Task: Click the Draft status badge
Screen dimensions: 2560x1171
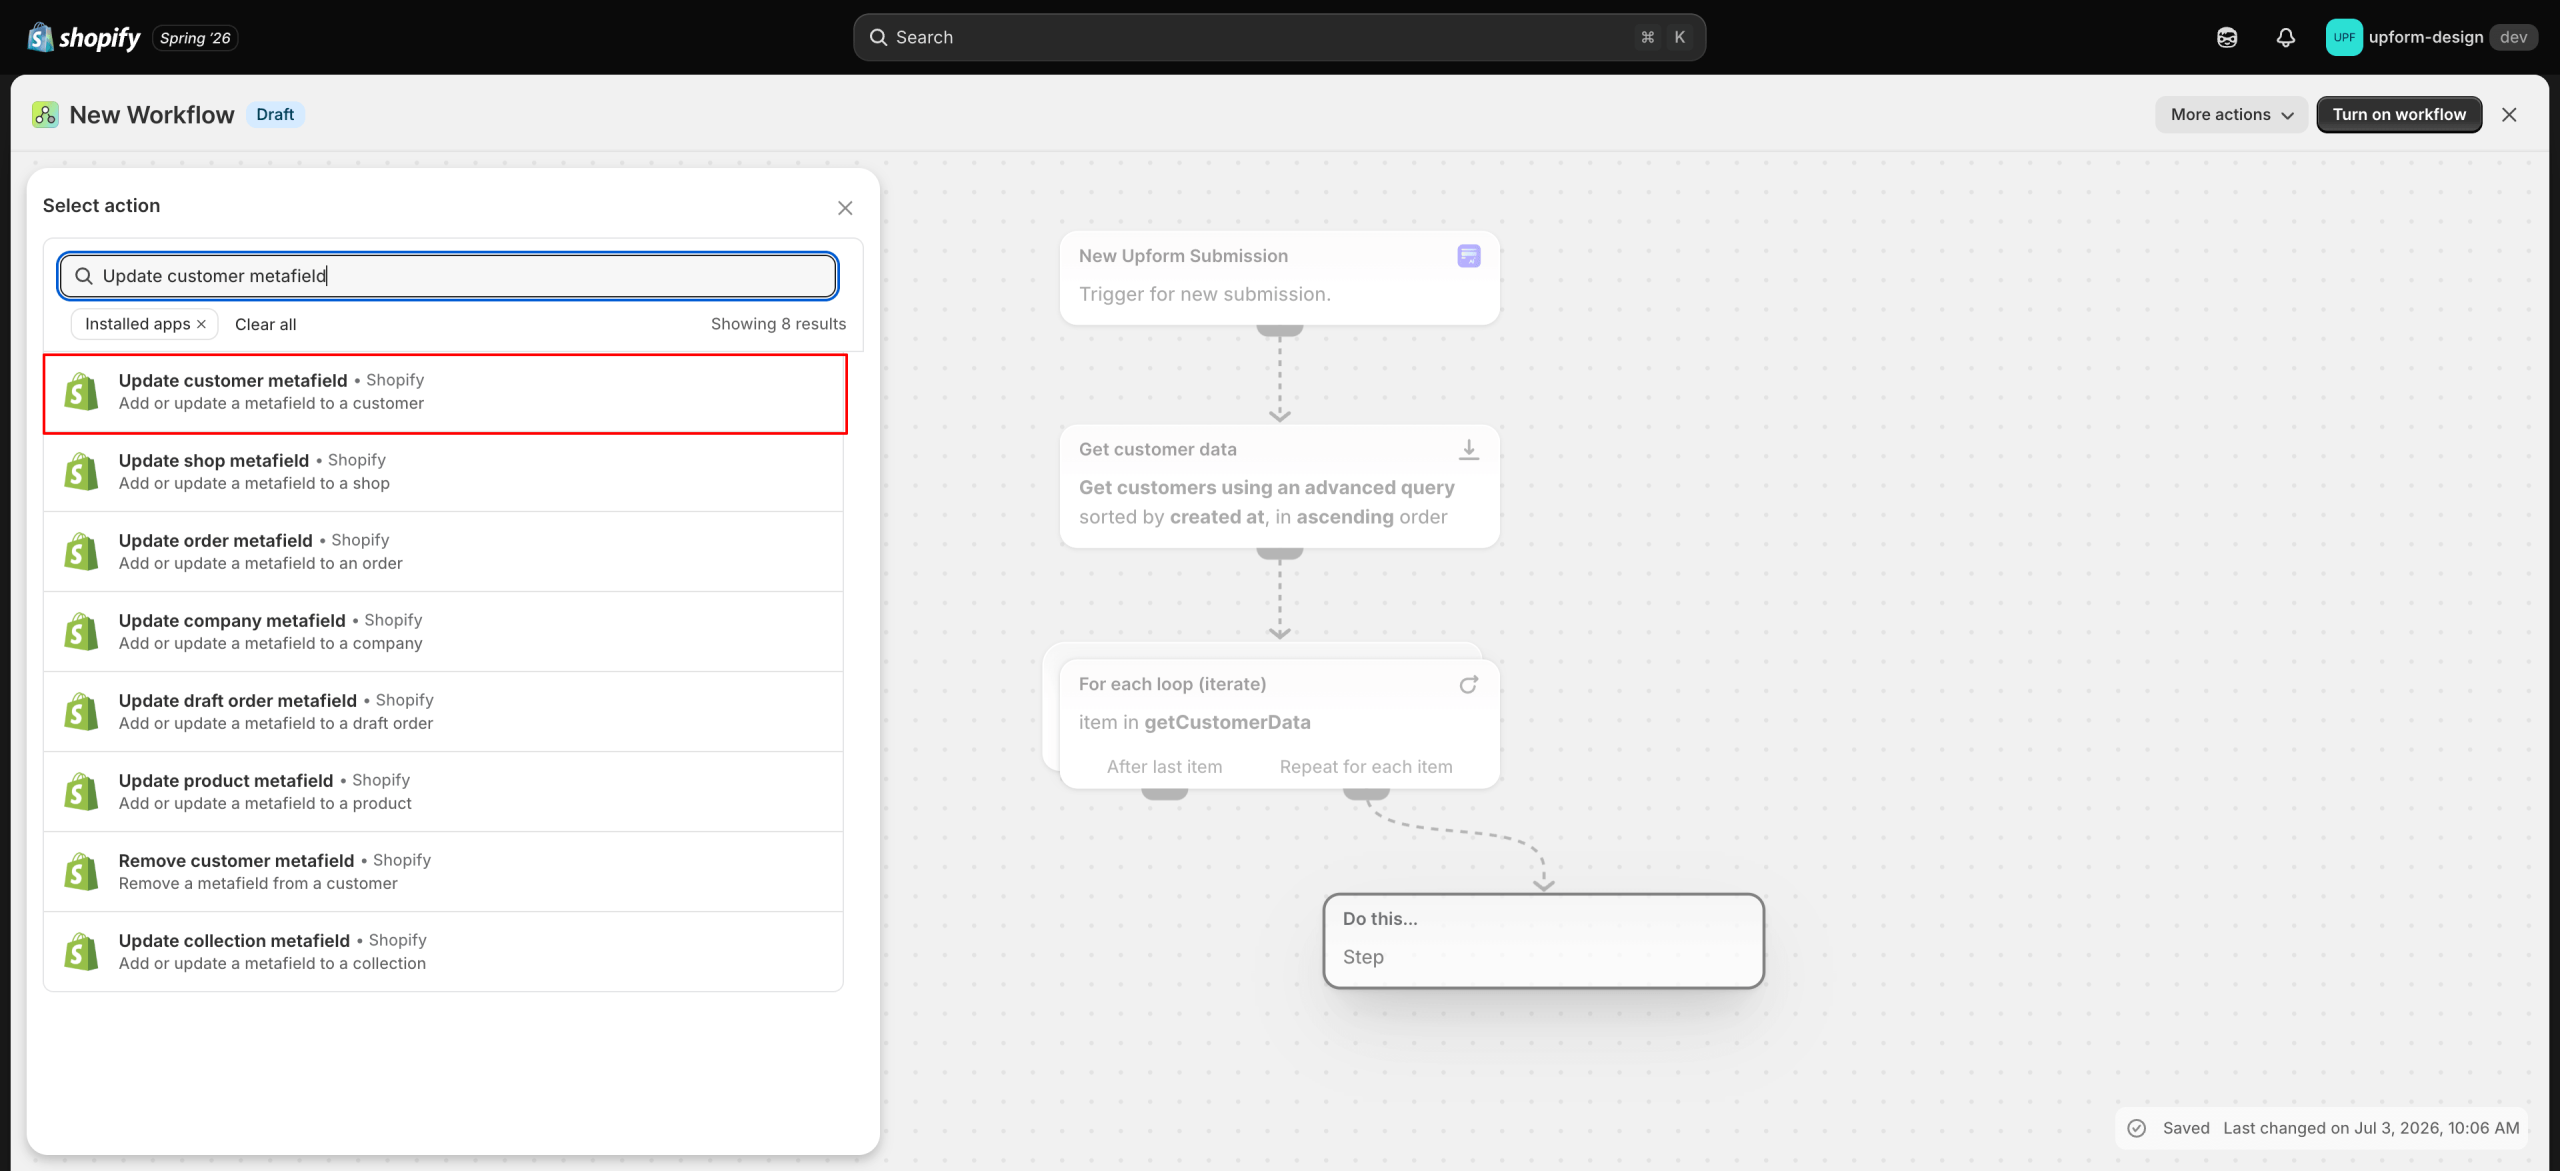Action: tap(275, 115)
